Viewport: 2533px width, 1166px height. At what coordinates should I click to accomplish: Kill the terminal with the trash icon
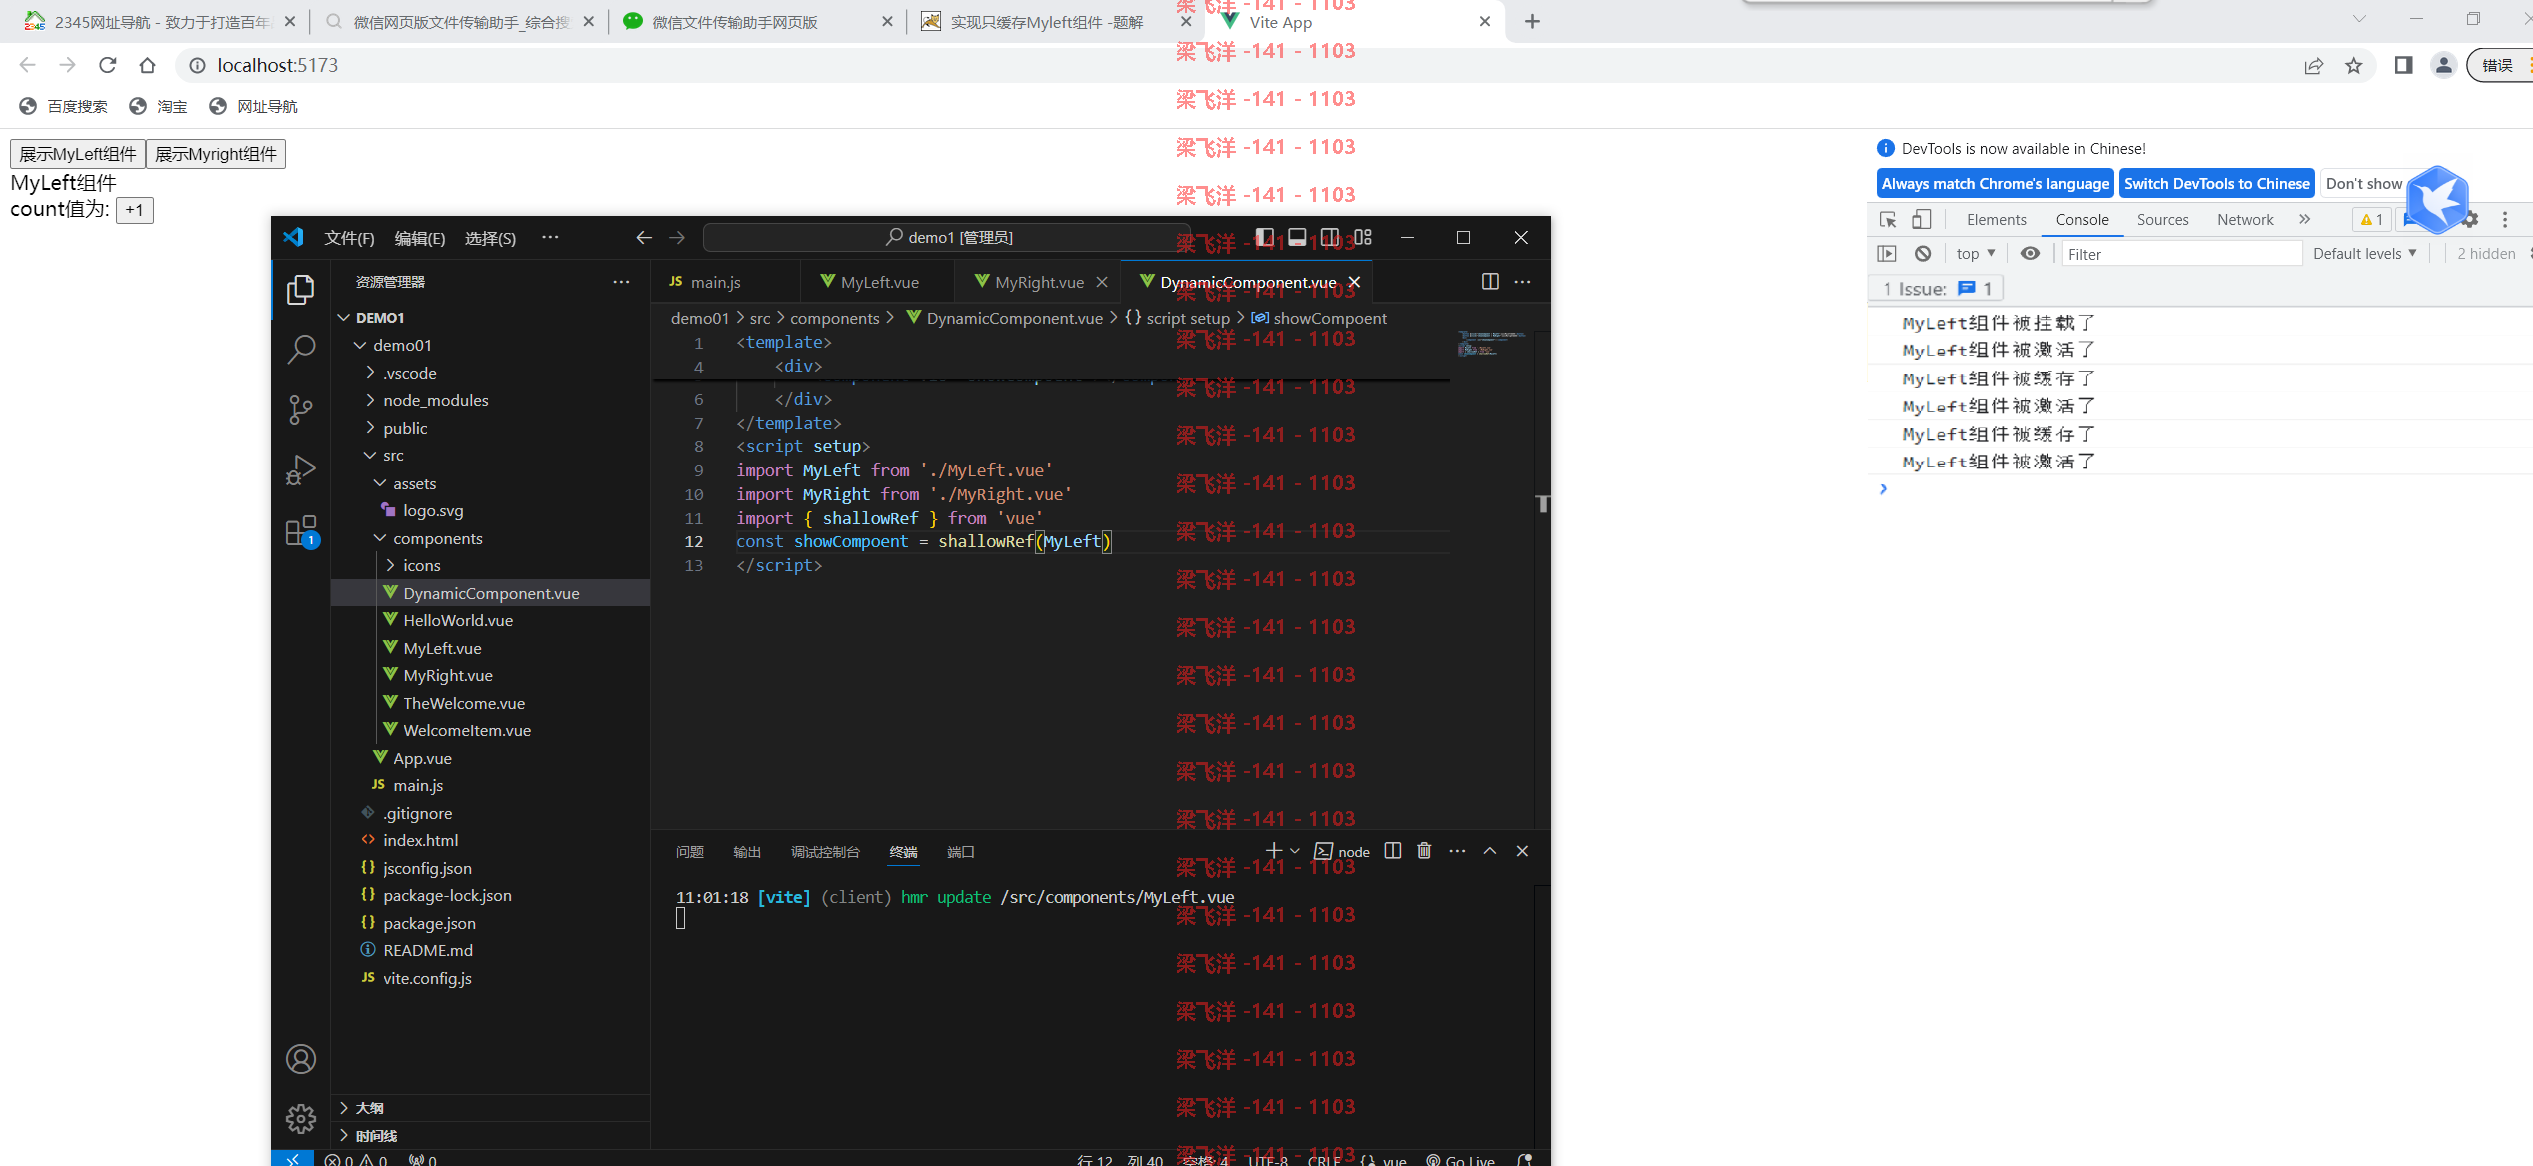tap(1424, 851)
